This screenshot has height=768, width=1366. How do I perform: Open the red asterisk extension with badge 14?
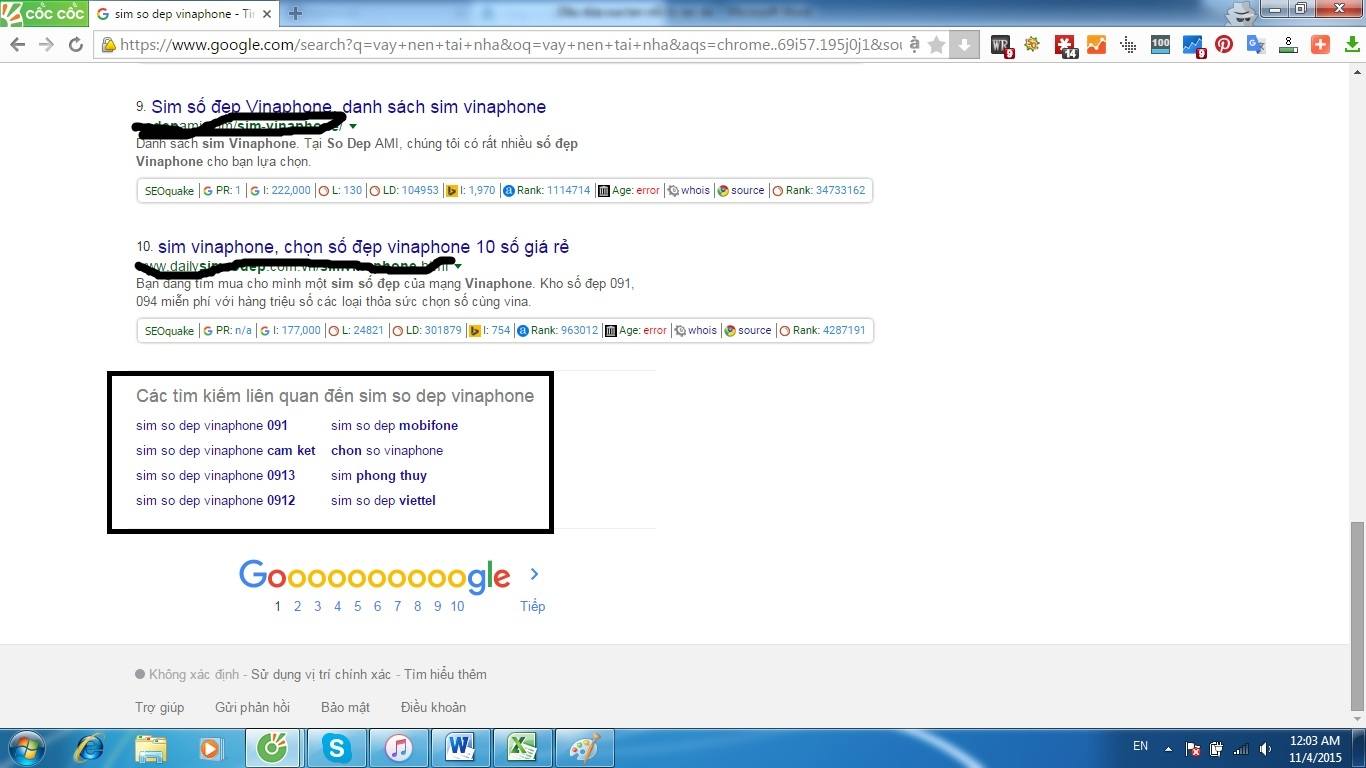coord(1066,46)
